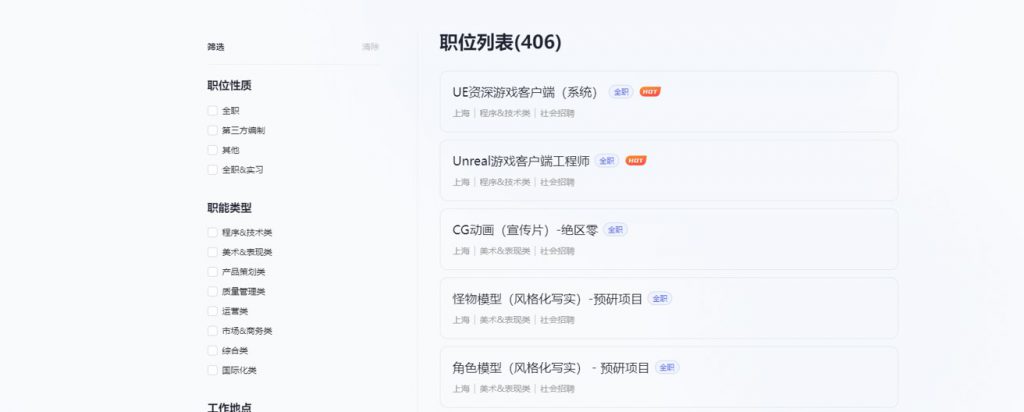This screenshot has width=1024, height=412.
Task: Check the 全职 job nature checkbox
Action: tap(212, 111)
